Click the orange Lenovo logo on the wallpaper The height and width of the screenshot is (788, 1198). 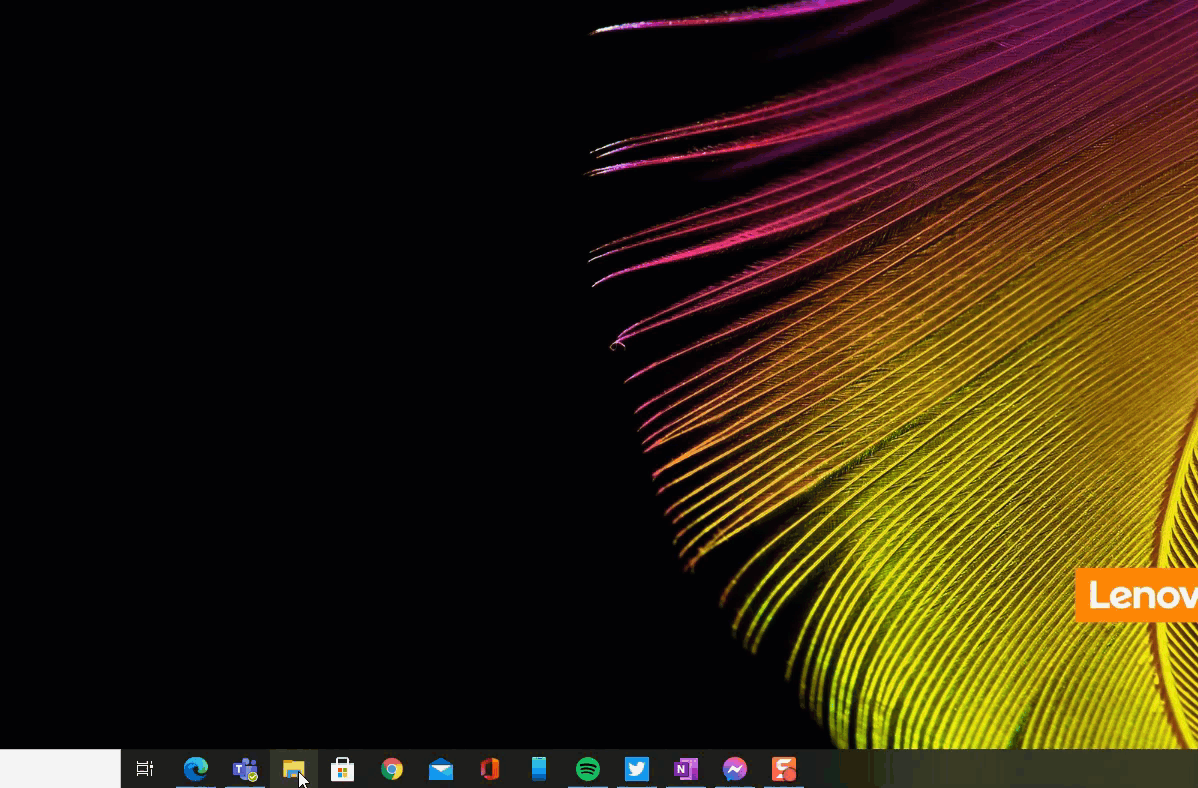point(1136,595)
